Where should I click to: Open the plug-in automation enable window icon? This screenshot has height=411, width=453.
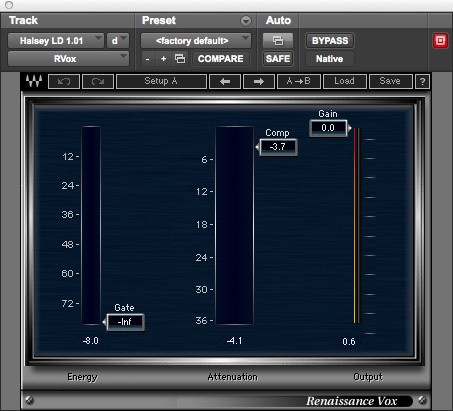[x=278, y=41]
